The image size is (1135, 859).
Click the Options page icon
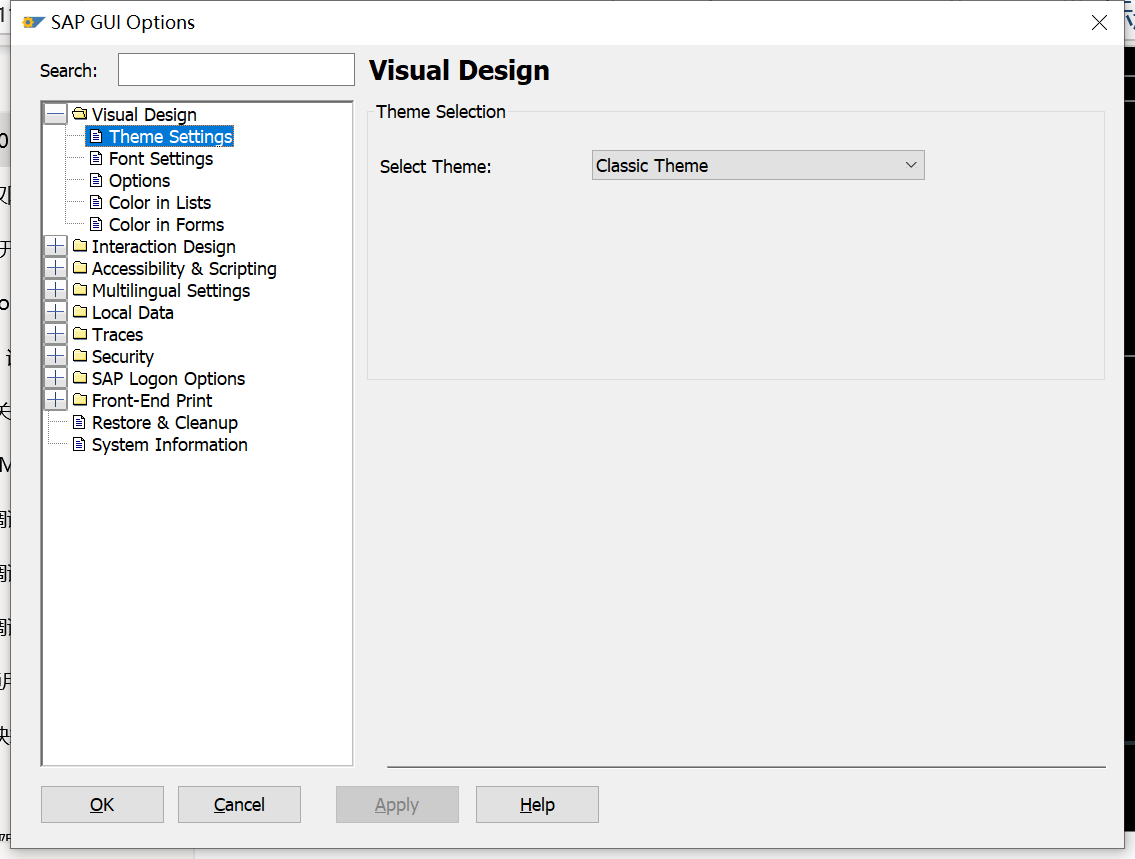[96, 180]
